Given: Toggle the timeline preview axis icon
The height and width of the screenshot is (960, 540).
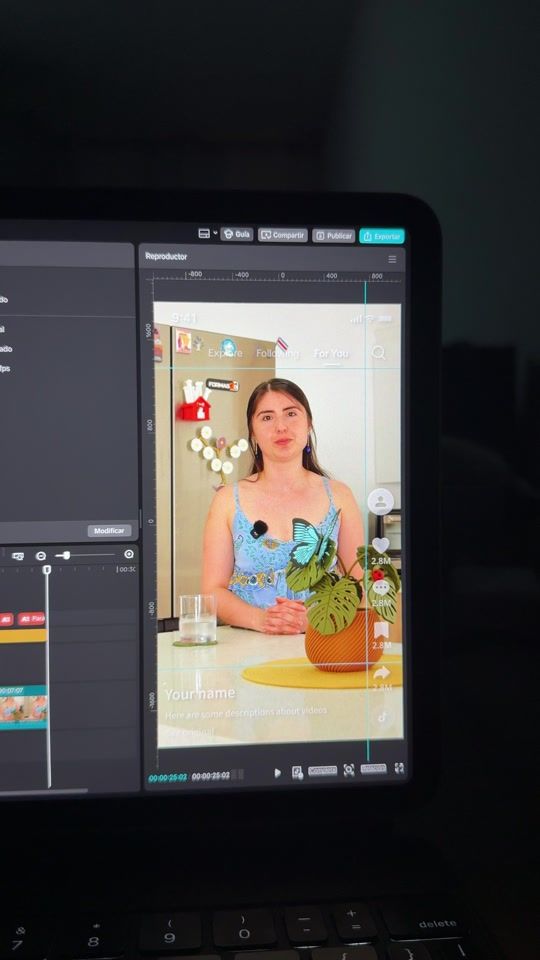Looking at the screenshot, I should coord(18,556).
